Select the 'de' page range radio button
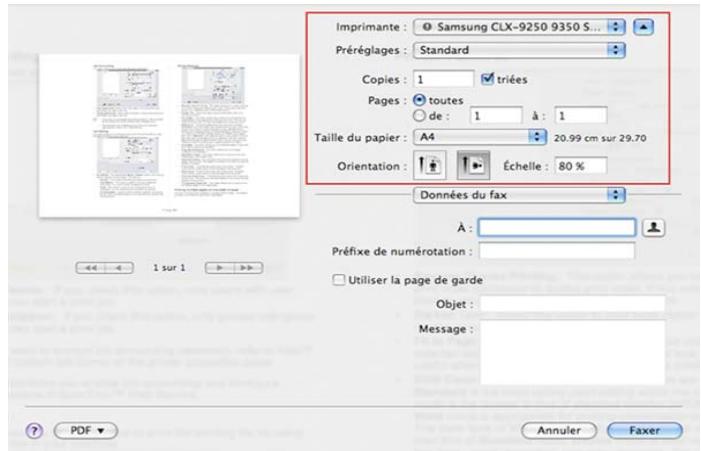The height and width of the screenshot is (451, 701). (420, 115)
